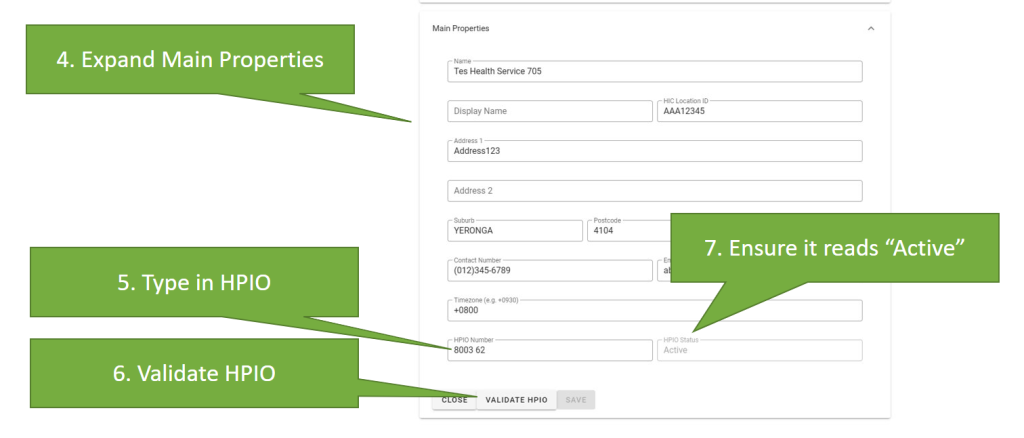Select the green "4. Expand Main Properties" callout

pos(190,60)
